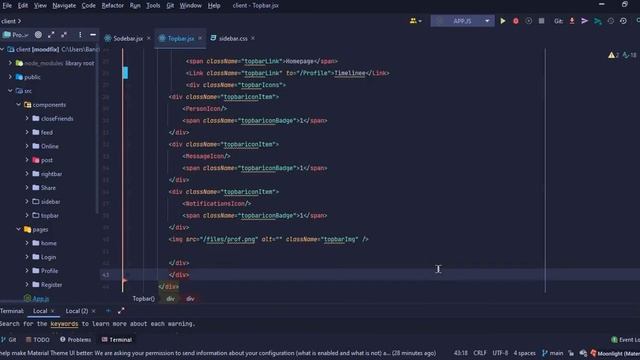Switch to the Sodebar.jsx editor tab
640x360 pixels.
click(127, 38)
